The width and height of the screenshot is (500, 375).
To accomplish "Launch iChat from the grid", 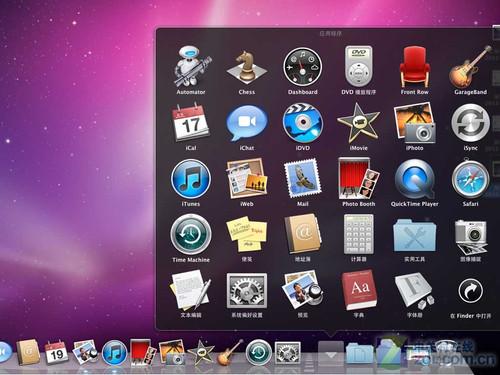I will tap(247, 123).
